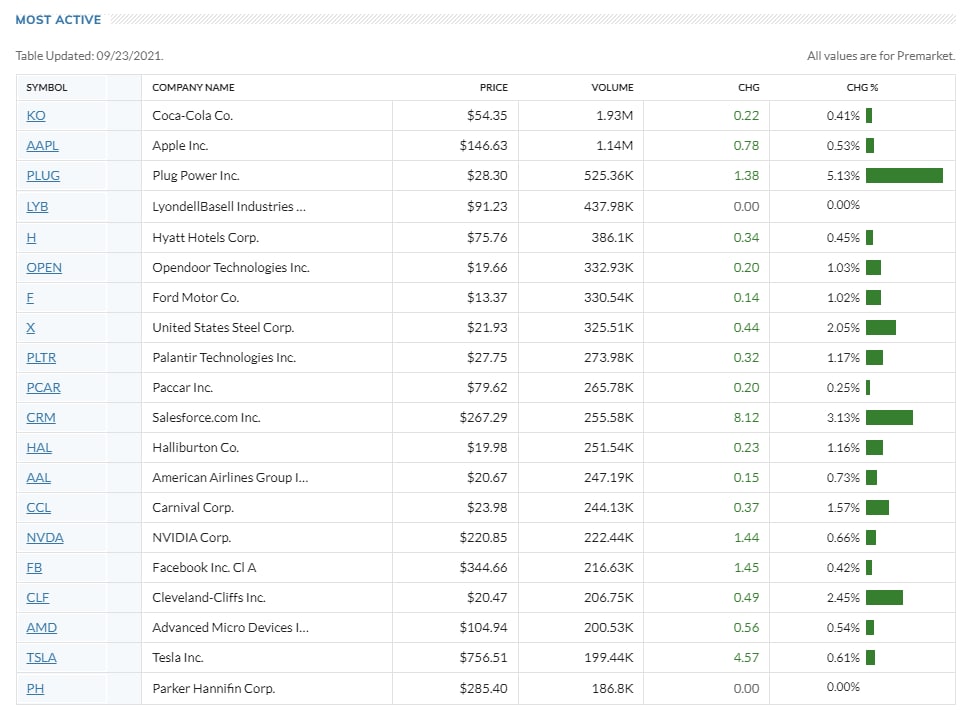This screenshot has width=972, height=719.
Task: Click the Carnival Corp. company name
Action: click(193, 508)
